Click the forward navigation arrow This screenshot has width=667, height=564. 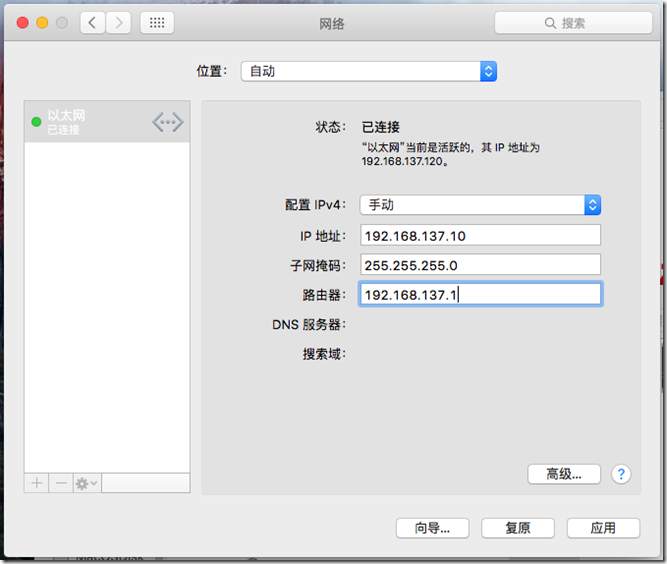[x=119, y=22]
